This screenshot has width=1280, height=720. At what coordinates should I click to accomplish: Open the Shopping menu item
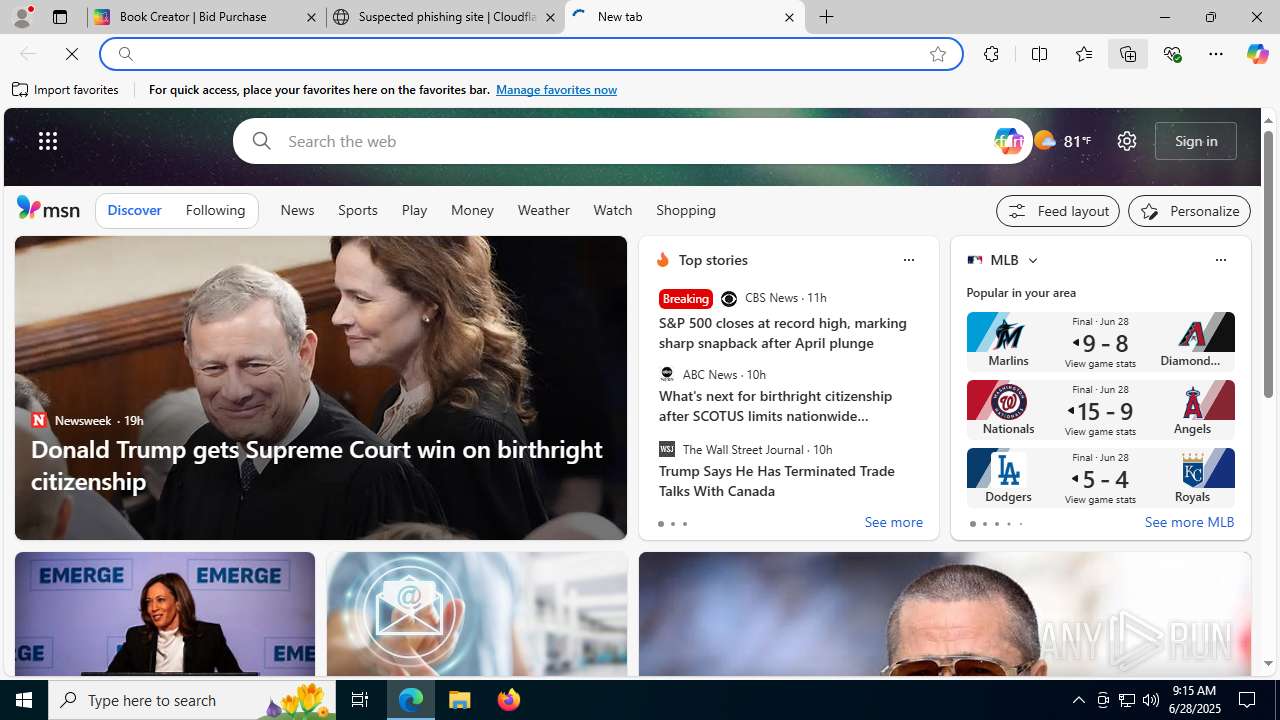pyautogui.click(x=686, y=210)
